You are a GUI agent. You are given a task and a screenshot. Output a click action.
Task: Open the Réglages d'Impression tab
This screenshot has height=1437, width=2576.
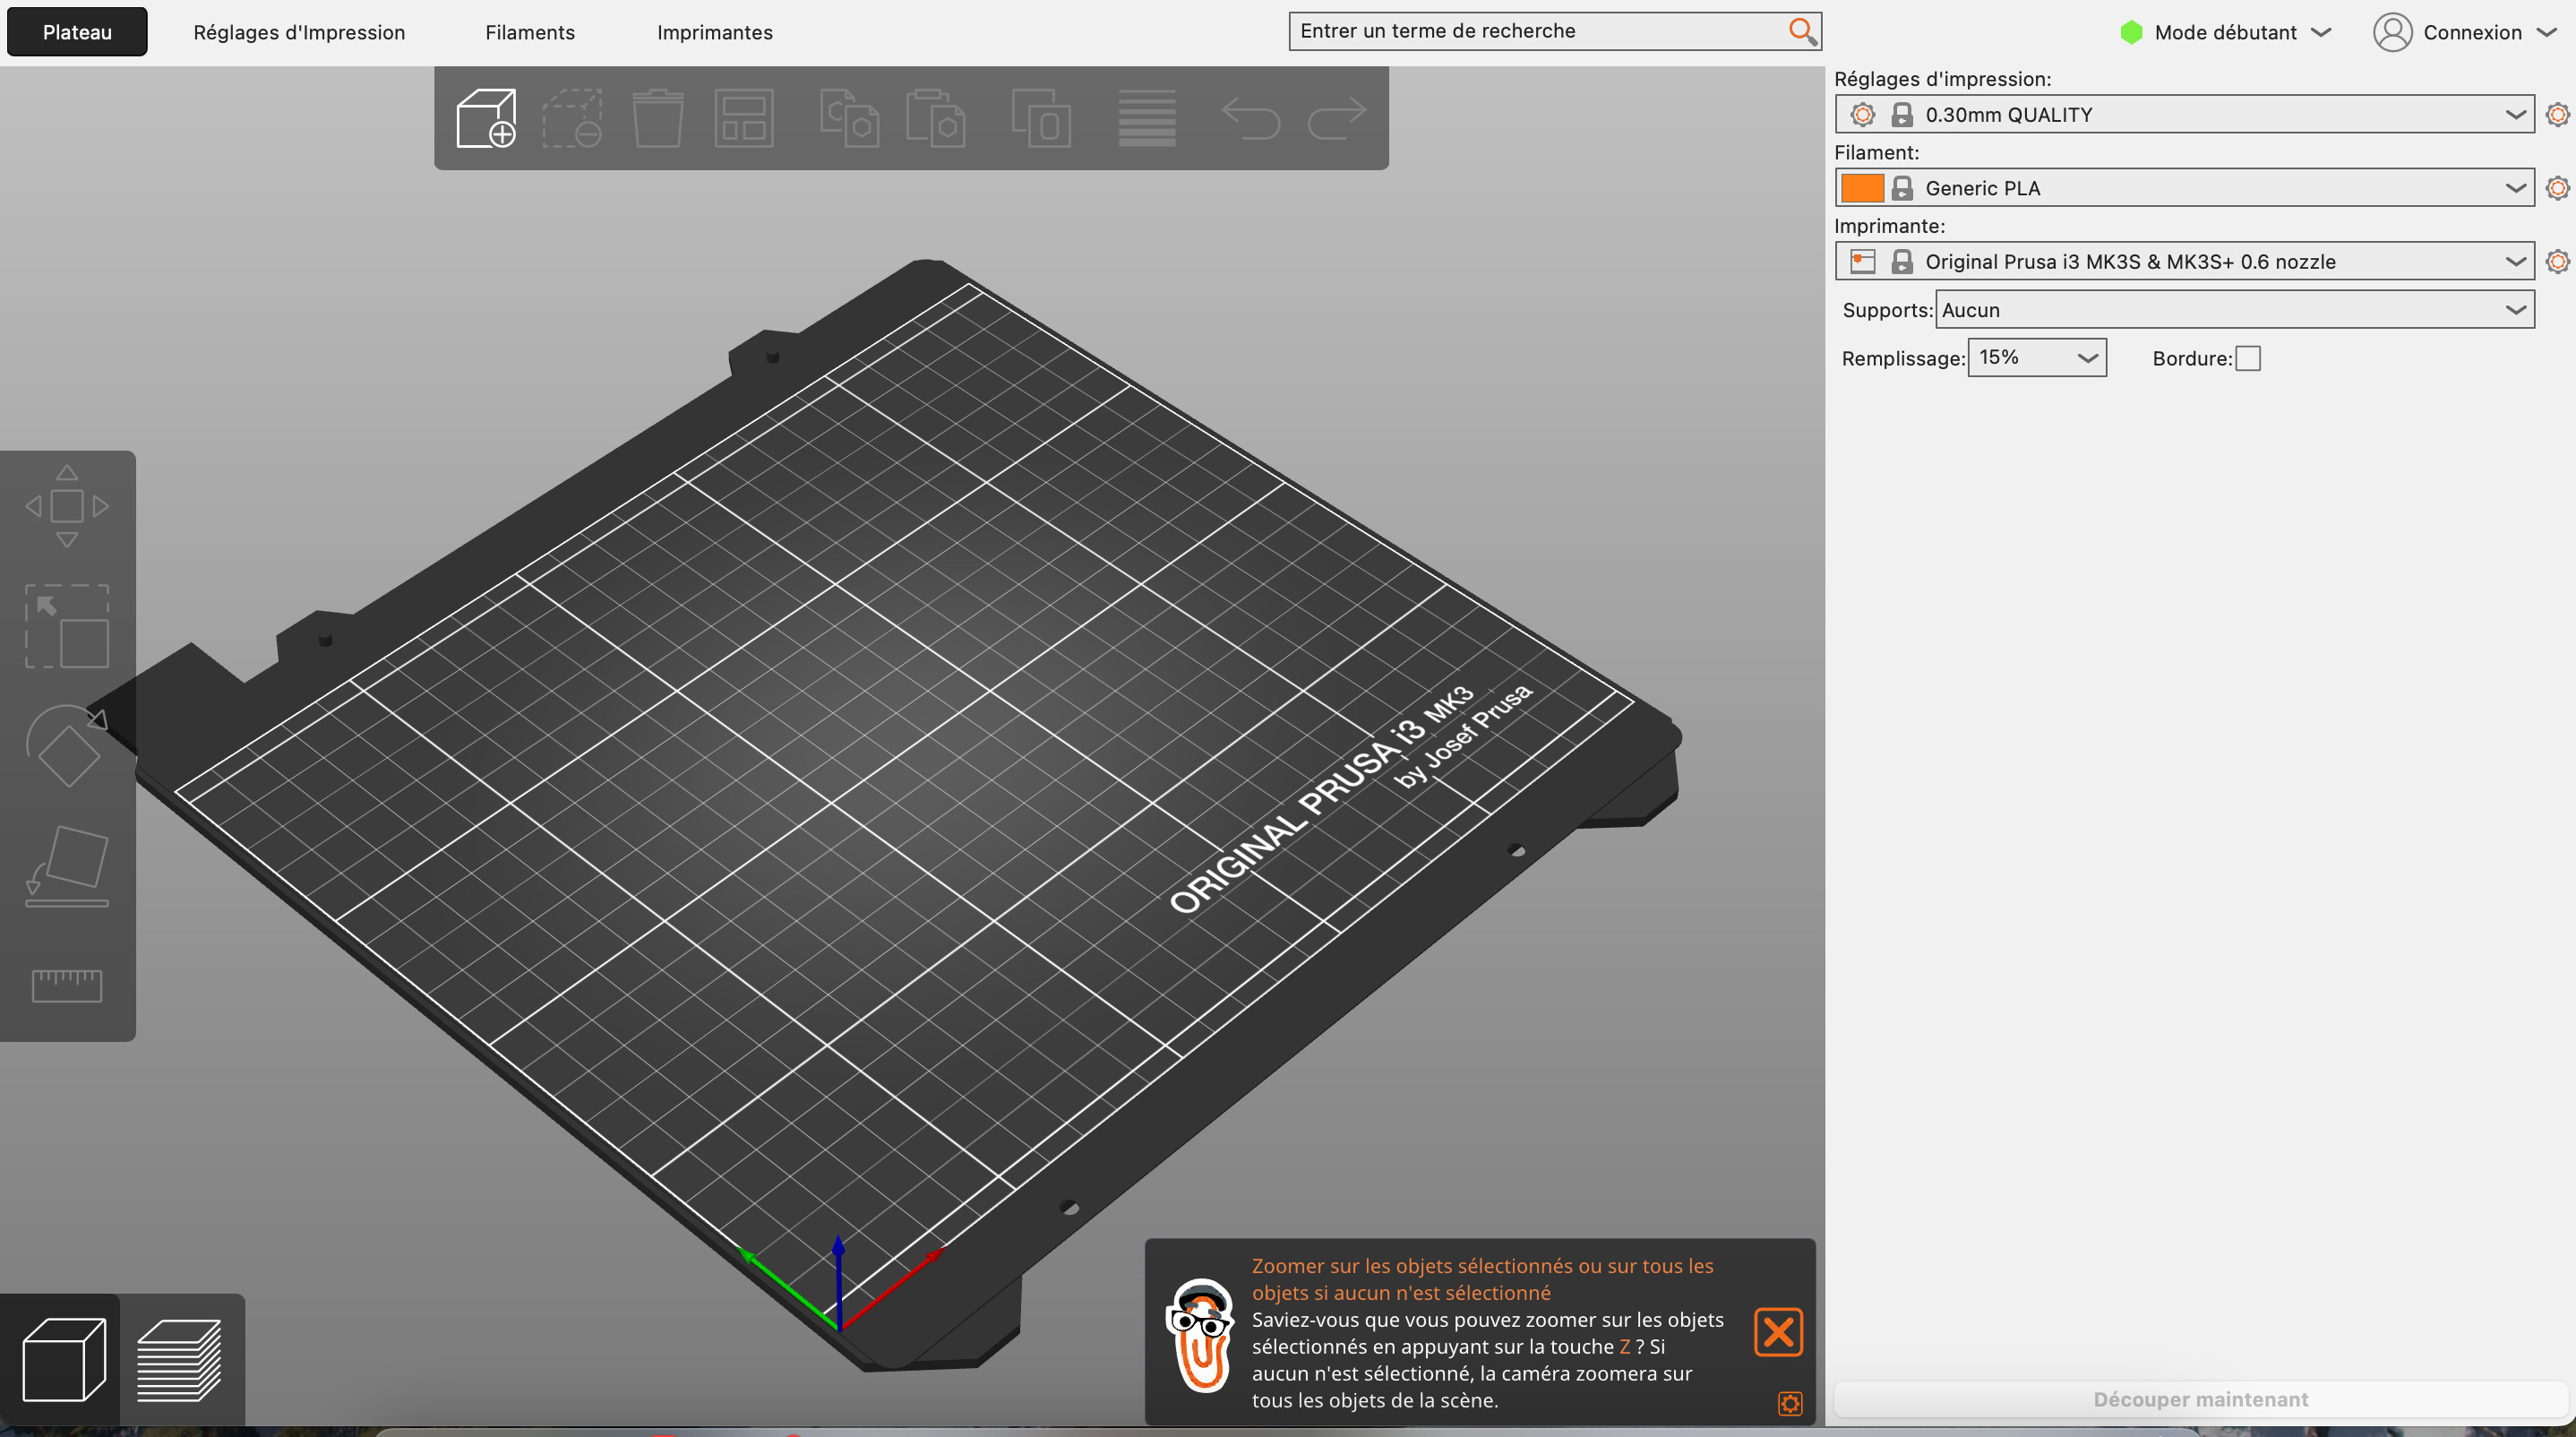pyautogui.click(x=299, y=32)
